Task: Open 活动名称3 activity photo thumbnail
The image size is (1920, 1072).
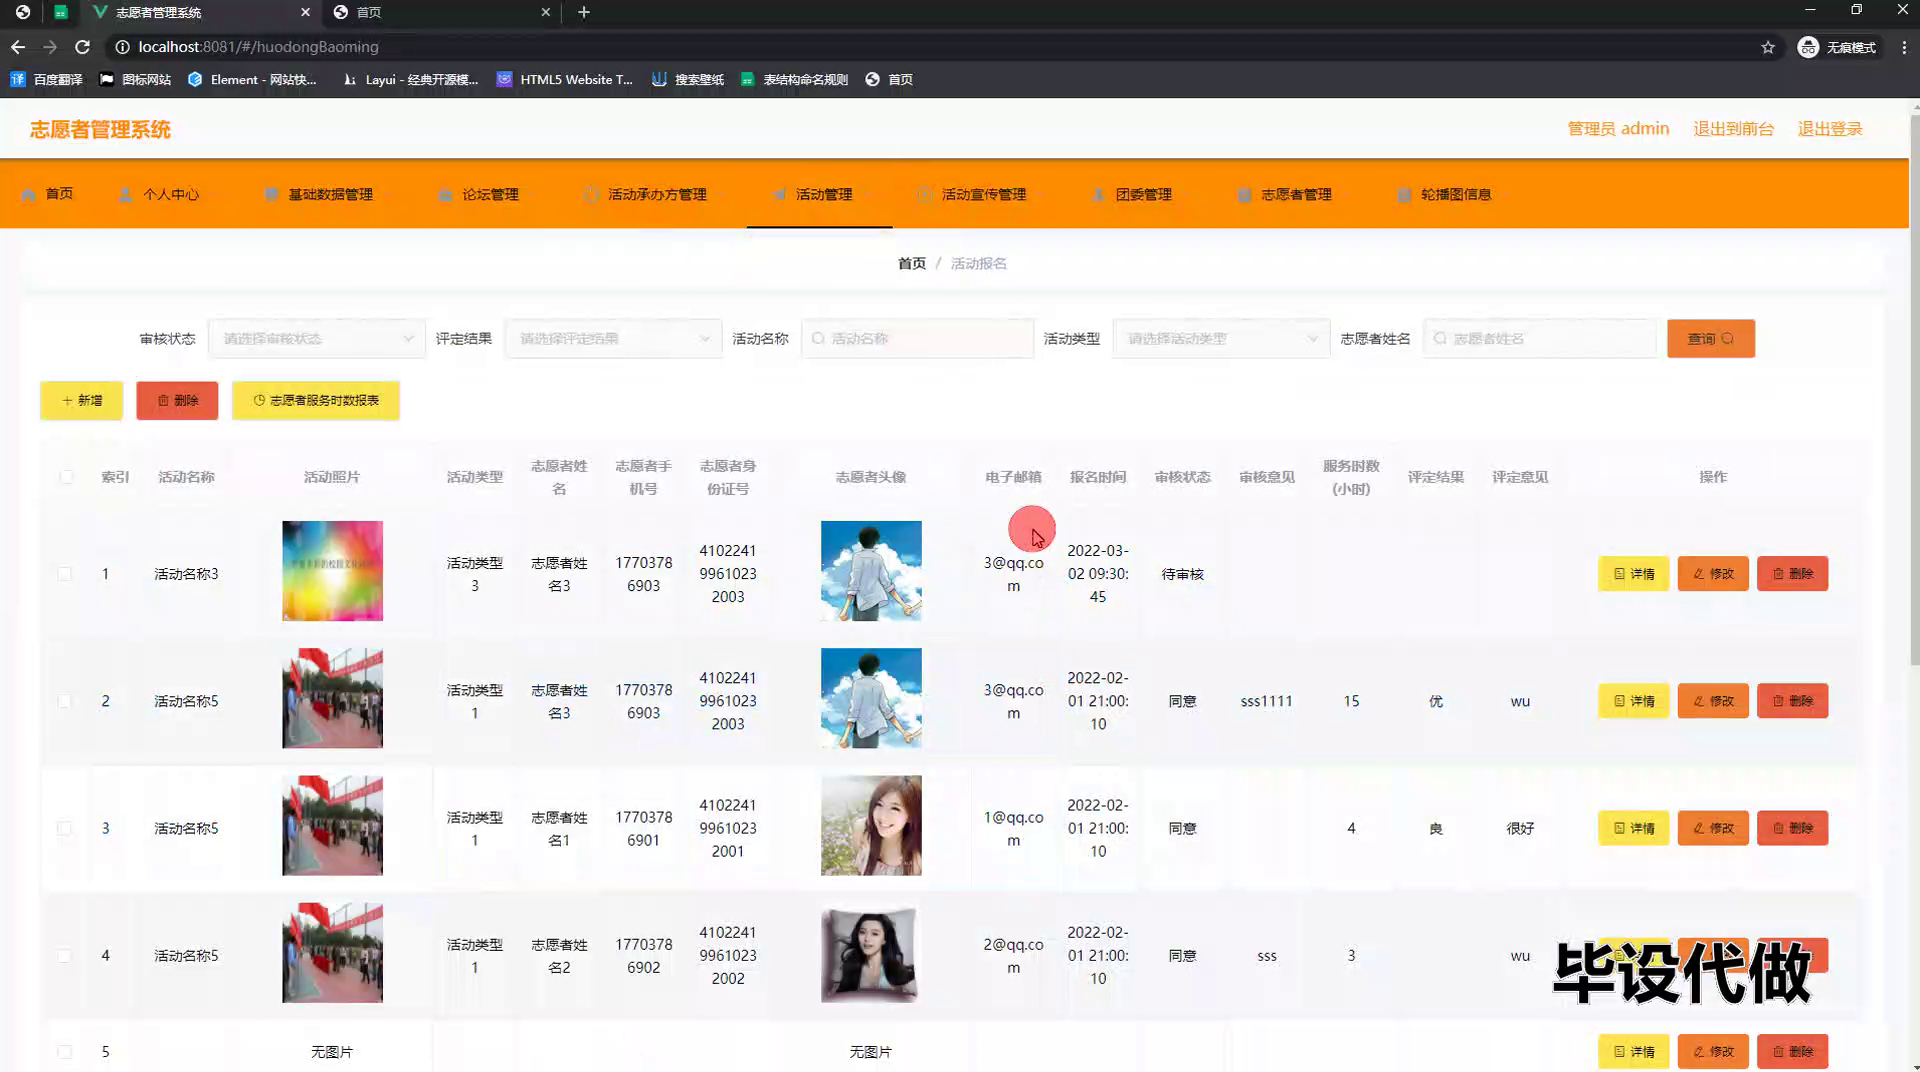Action: 332,571
